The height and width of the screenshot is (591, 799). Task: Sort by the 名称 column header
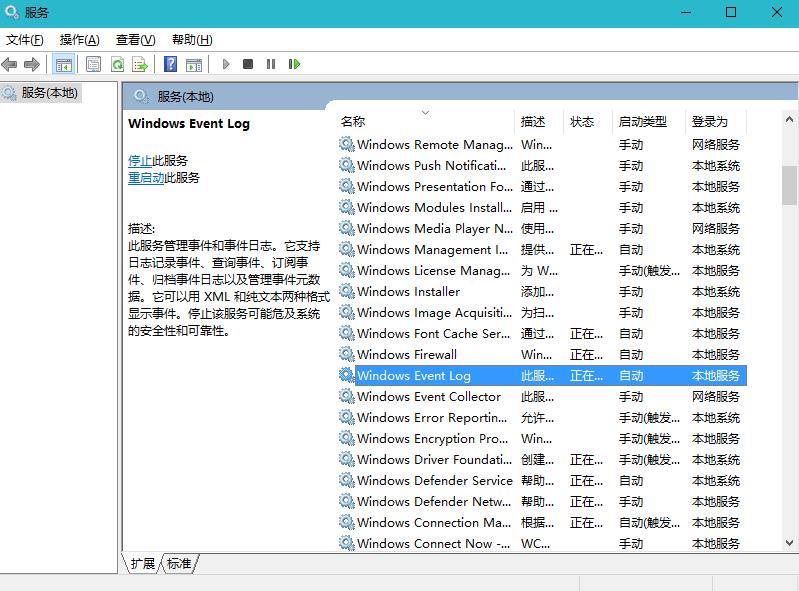353,122
